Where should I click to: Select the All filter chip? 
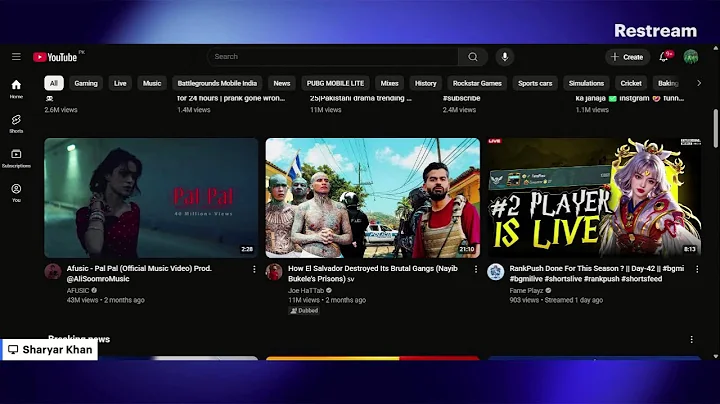[x=54, y=83]
